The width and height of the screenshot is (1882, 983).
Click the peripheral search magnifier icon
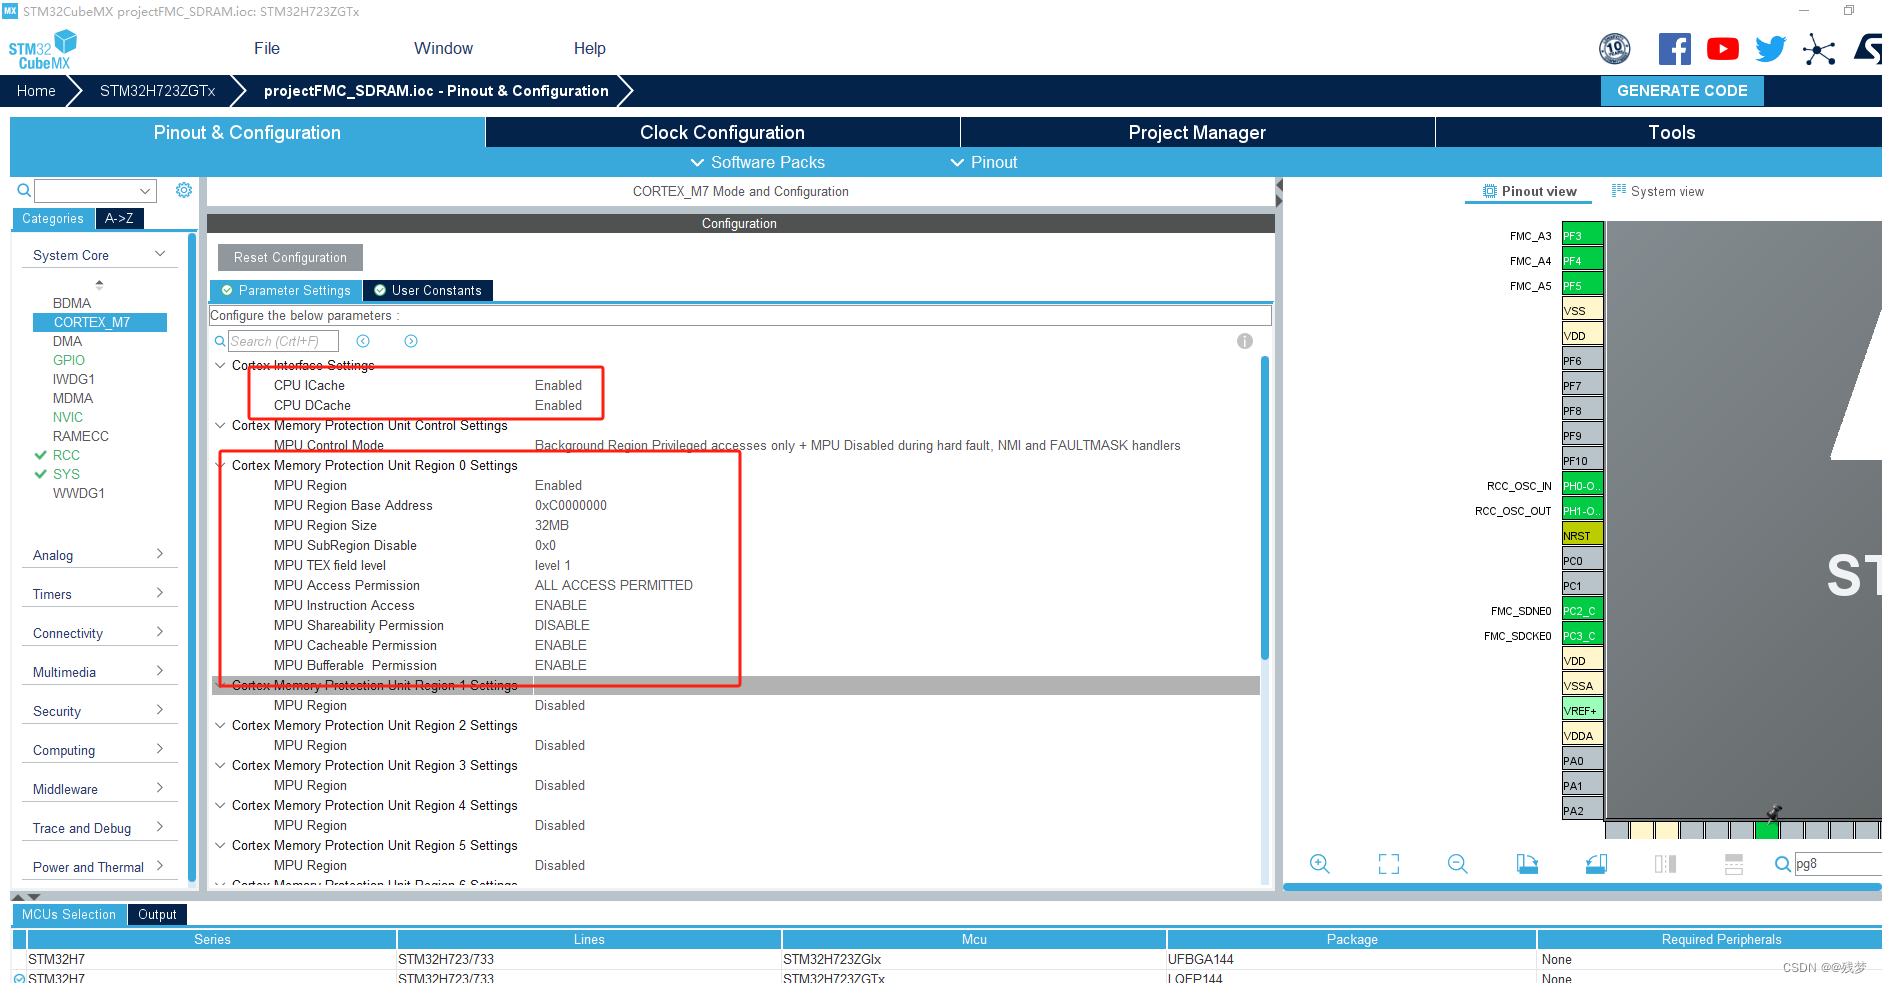point(24,190)
